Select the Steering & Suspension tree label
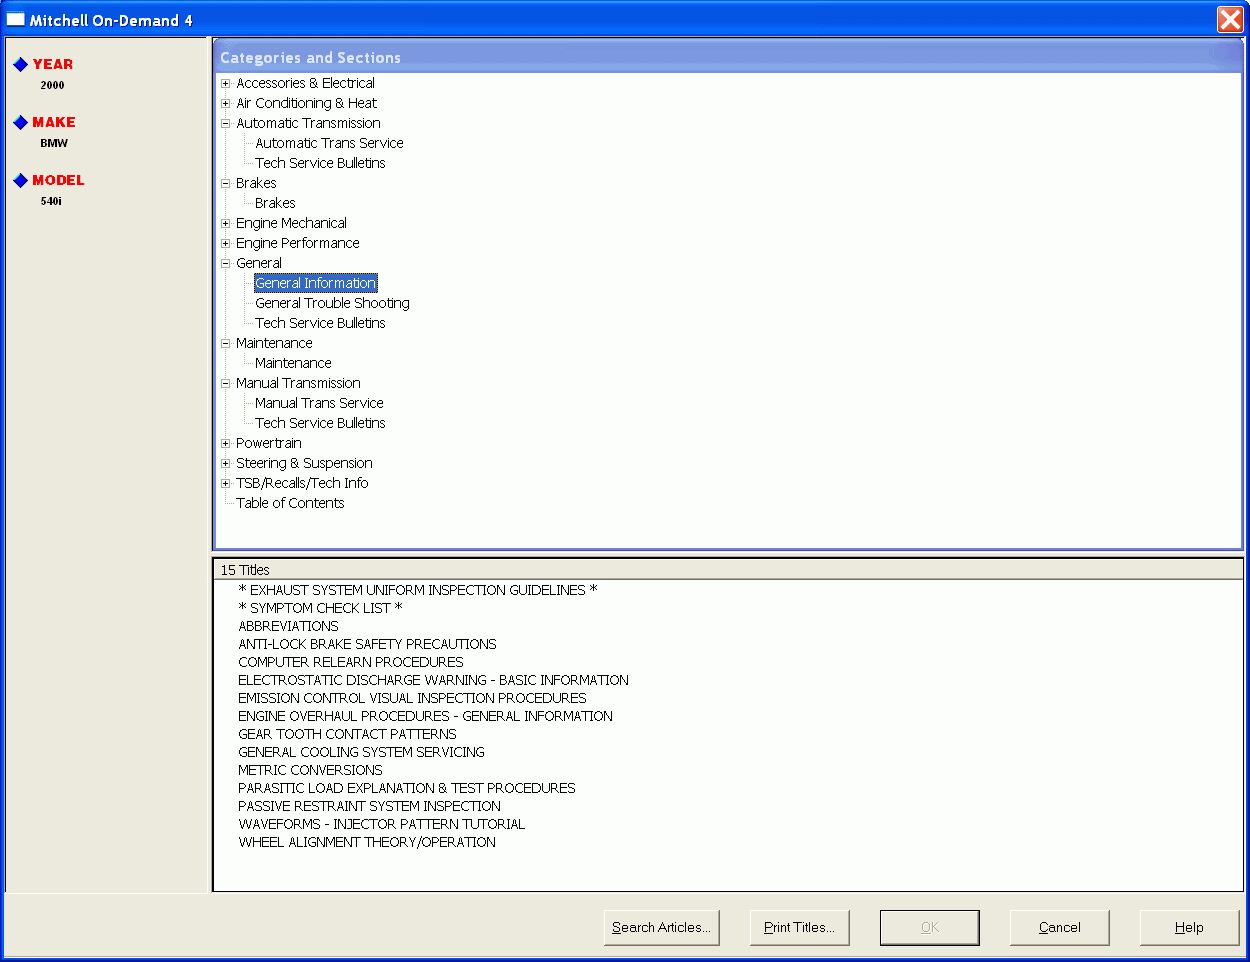 304,463
